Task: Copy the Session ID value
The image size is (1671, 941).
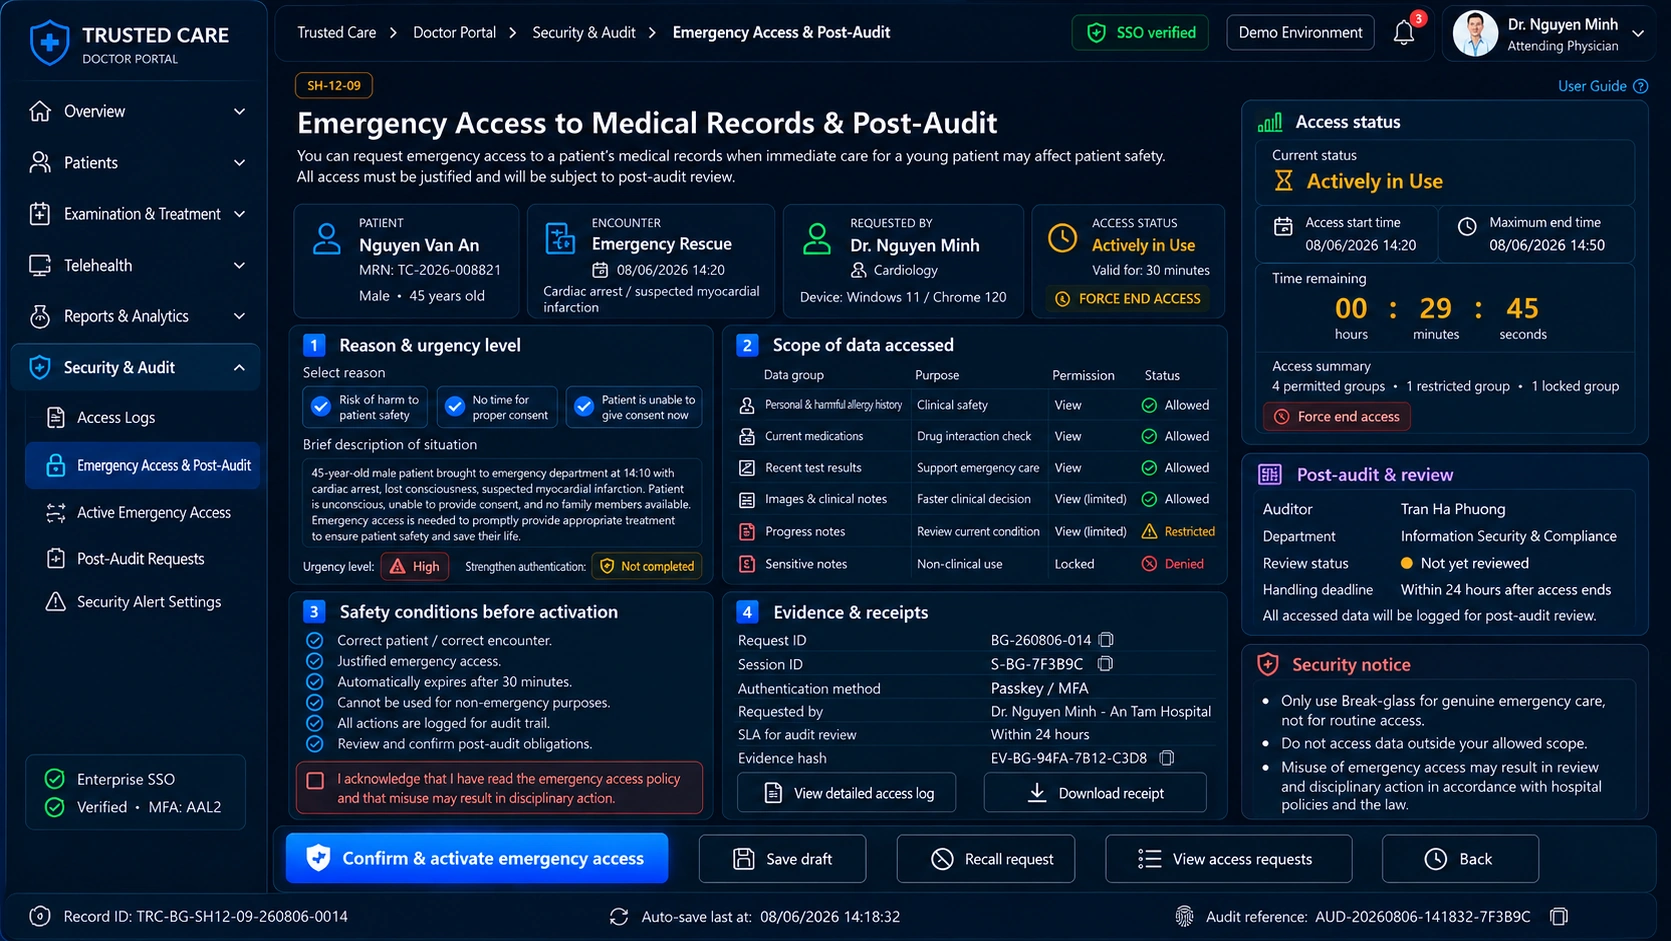Action: pos(1105,664)
